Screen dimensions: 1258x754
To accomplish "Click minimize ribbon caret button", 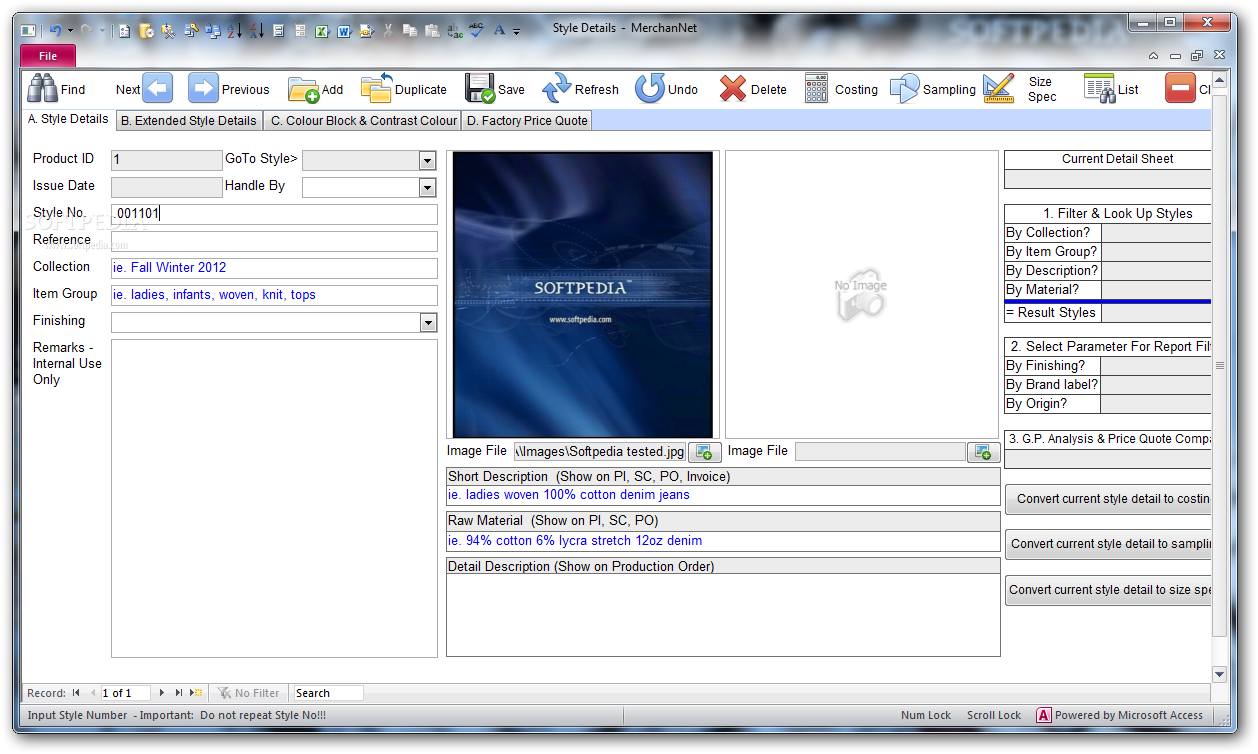I will [1154, 56].
